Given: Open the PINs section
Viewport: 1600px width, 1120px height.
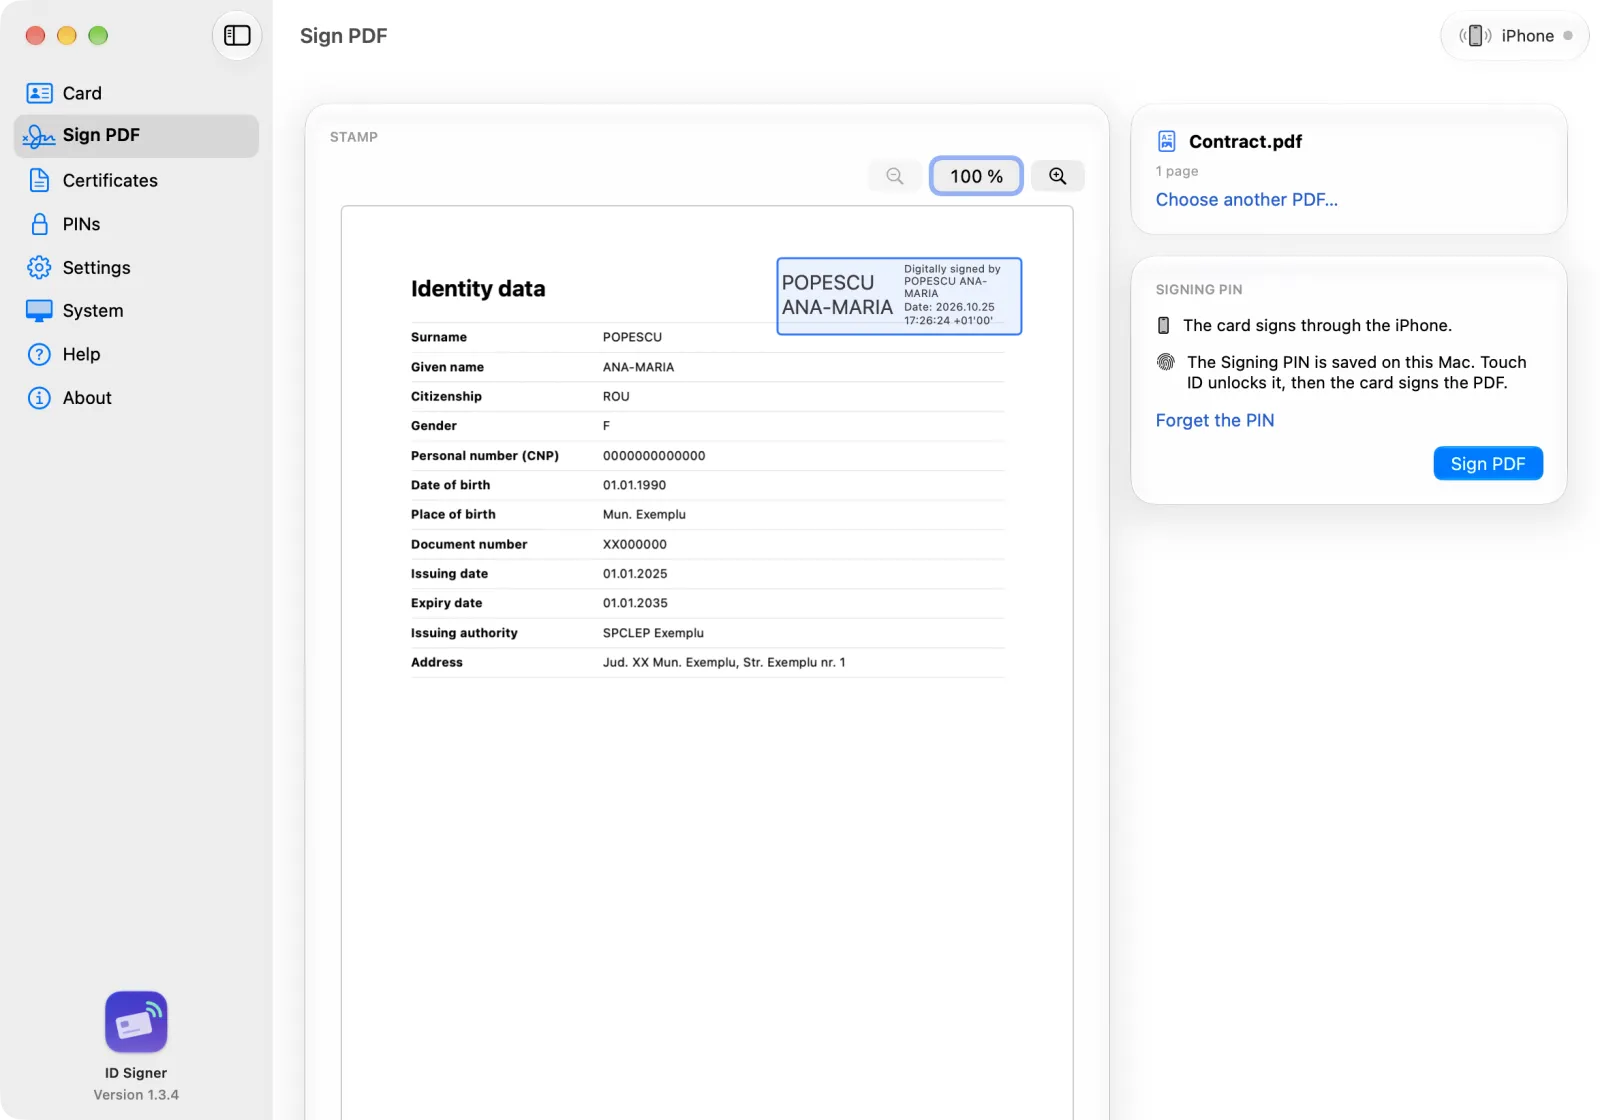Looking at the screenshot, I should tap(136, 224).
